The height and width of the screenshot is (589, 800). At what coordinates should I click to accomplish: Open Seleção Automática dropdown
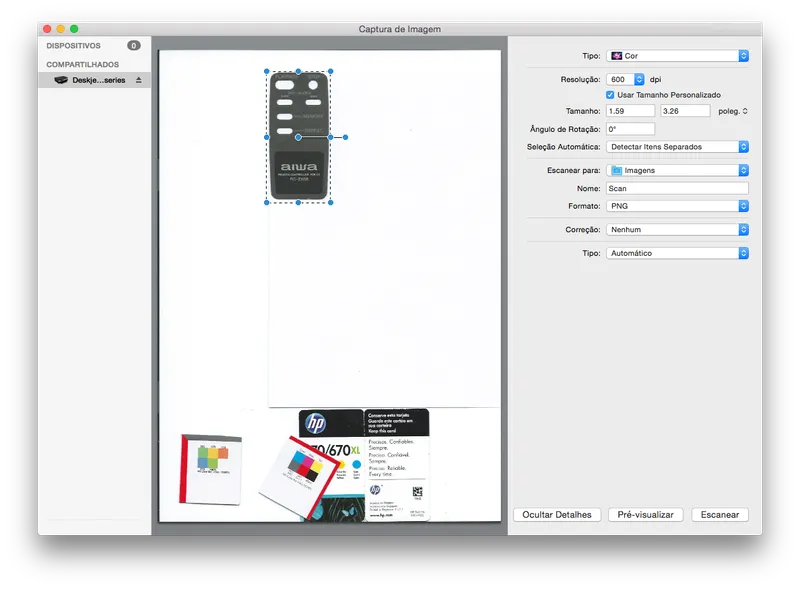677,147
